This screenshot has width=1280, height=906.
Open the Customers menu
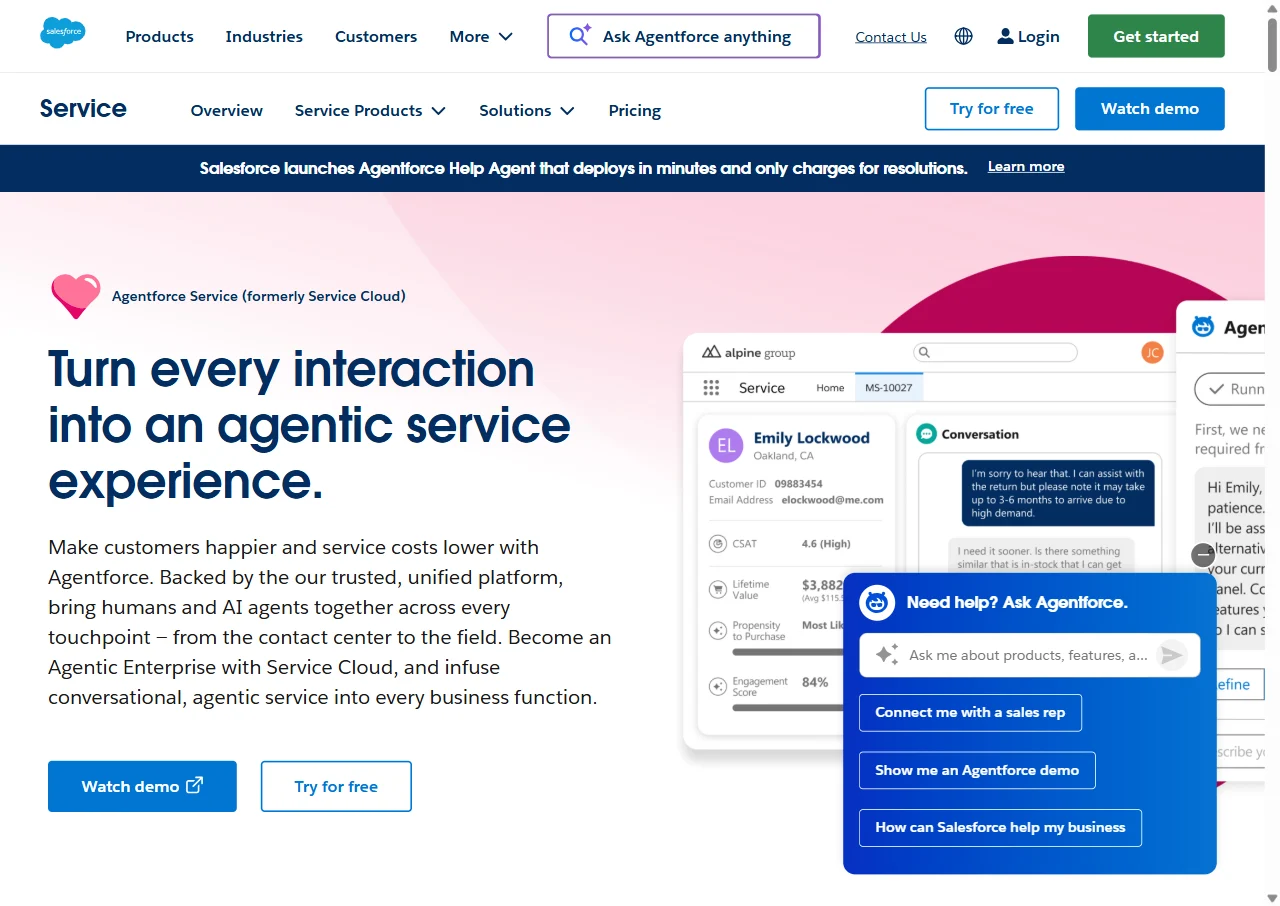[376, 36]
